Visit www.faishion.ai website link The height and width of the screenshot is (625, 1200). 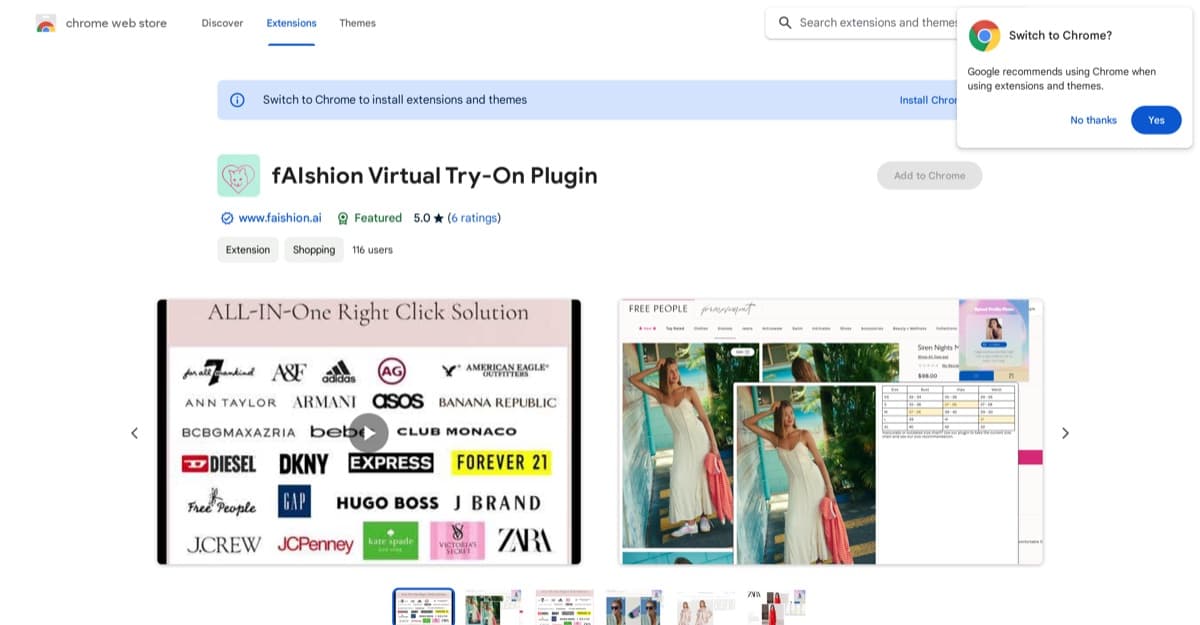tap(278, 217)
